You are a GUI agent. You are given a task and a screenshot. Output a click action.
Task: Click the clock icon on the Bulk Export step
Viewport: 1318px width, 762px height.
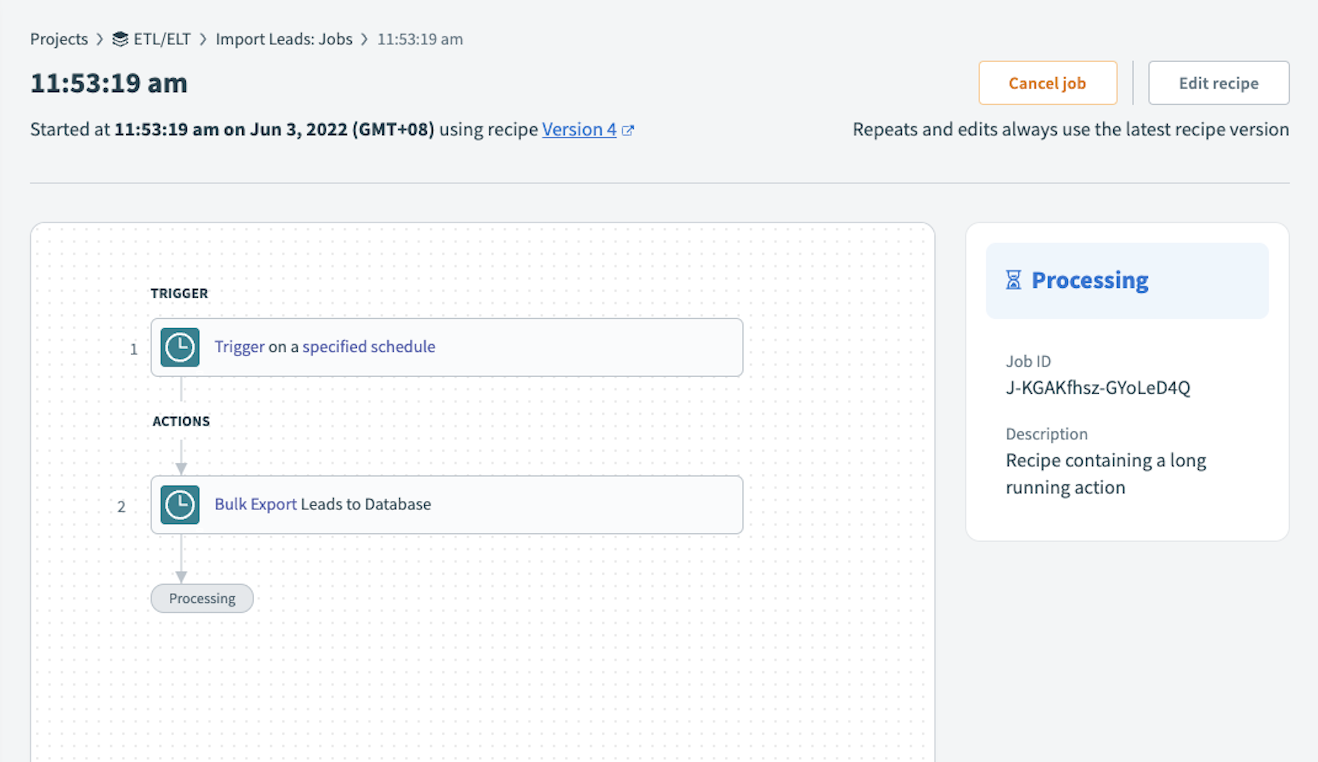179,505
